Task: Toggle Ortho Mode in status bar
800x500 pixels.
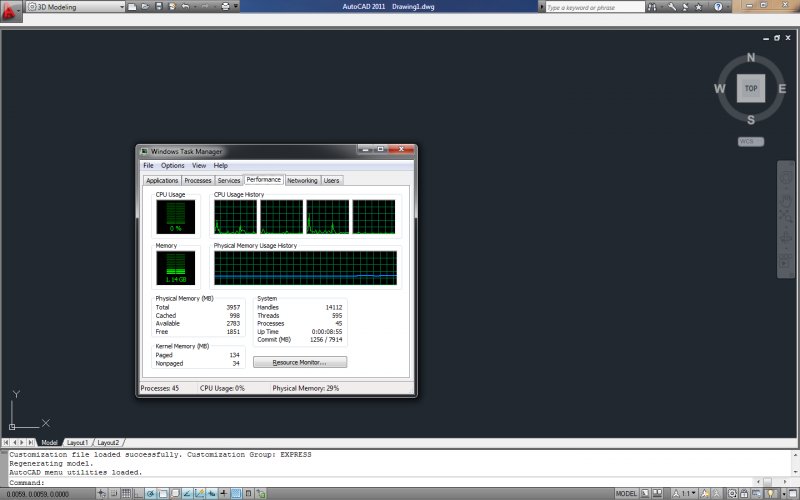Action: 138,493
